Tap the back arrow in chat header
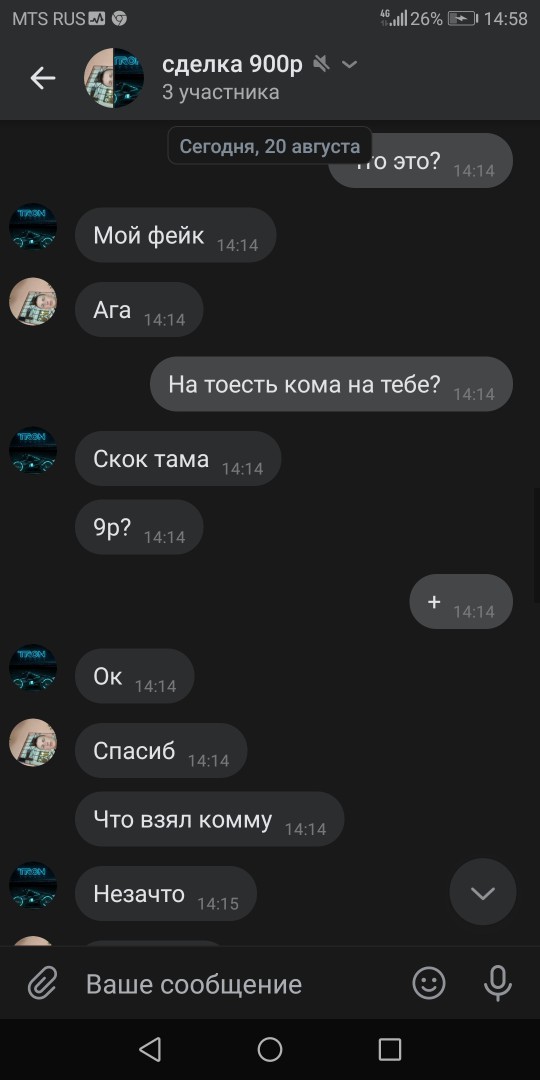 point(43,79)
